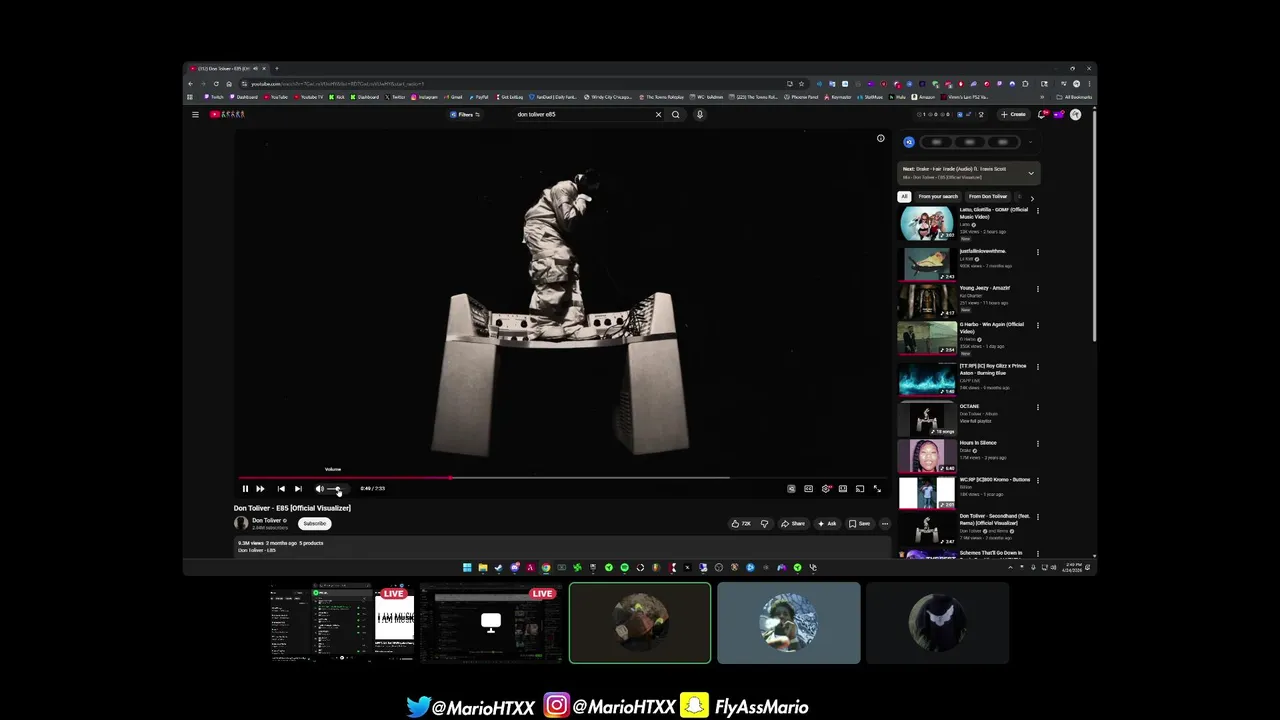Reload the browser page

216,84
